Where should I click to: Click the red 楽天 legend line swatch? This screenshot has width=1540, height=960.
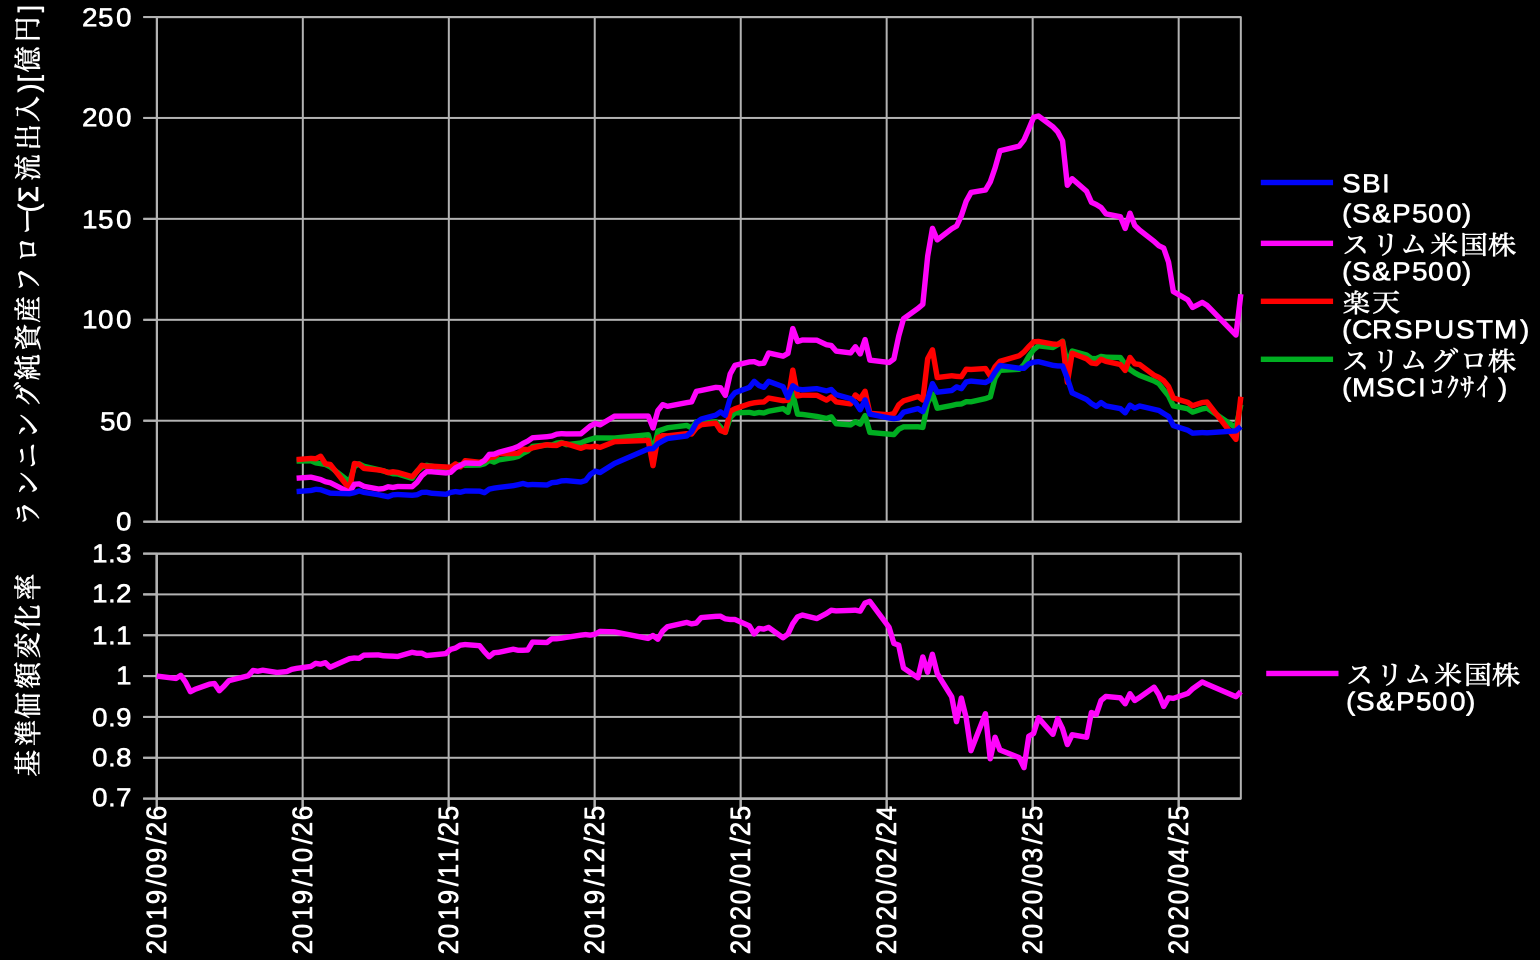tap(1298, 301)
